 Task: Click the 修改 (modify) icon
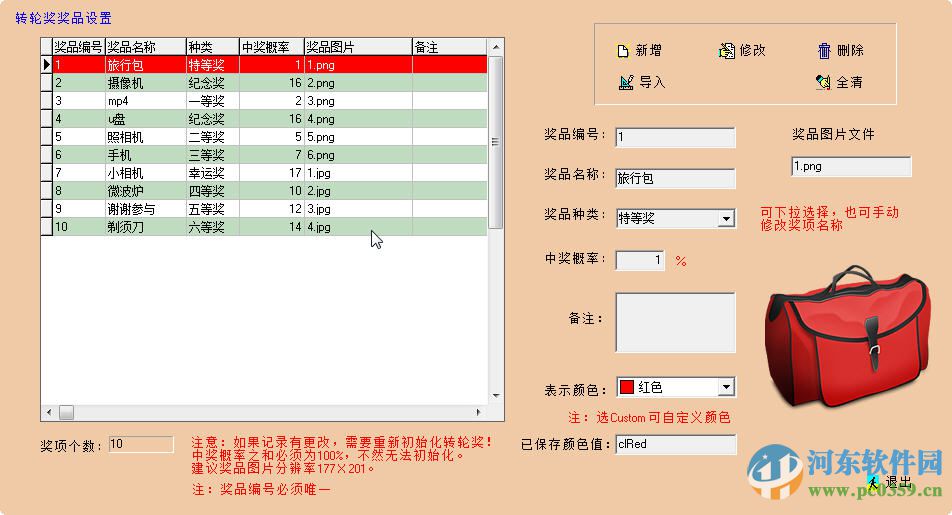point(726,51)
